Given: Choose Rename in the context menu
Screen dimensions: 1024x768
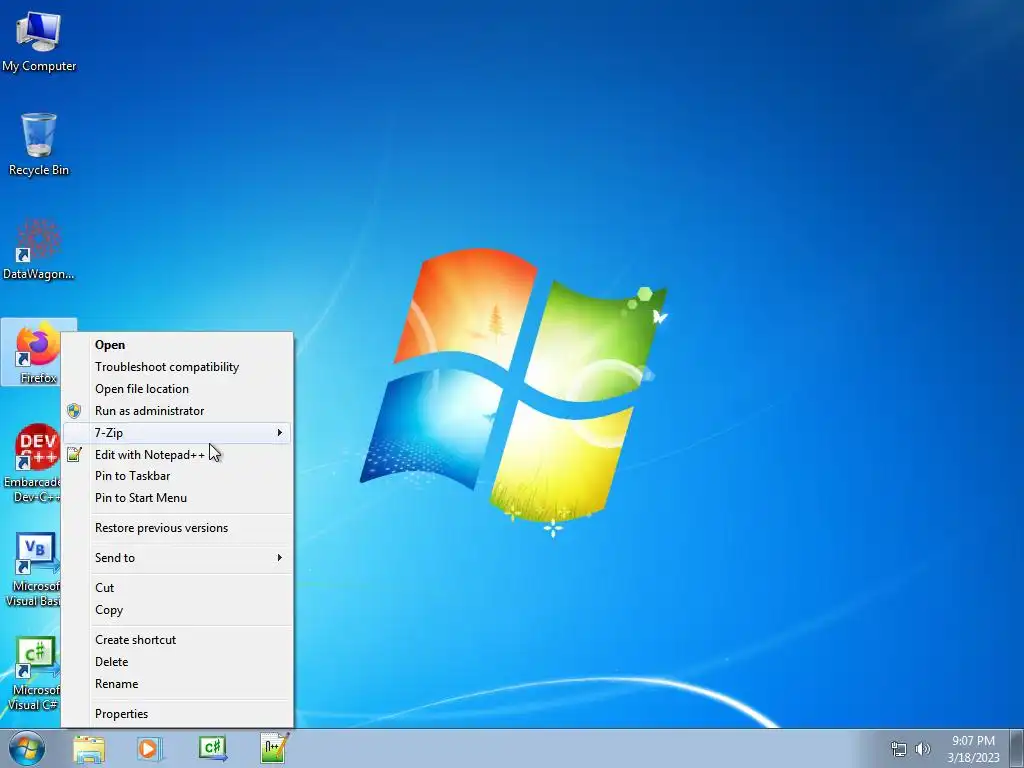Looking at the screenshot, I should pos(178,684).
